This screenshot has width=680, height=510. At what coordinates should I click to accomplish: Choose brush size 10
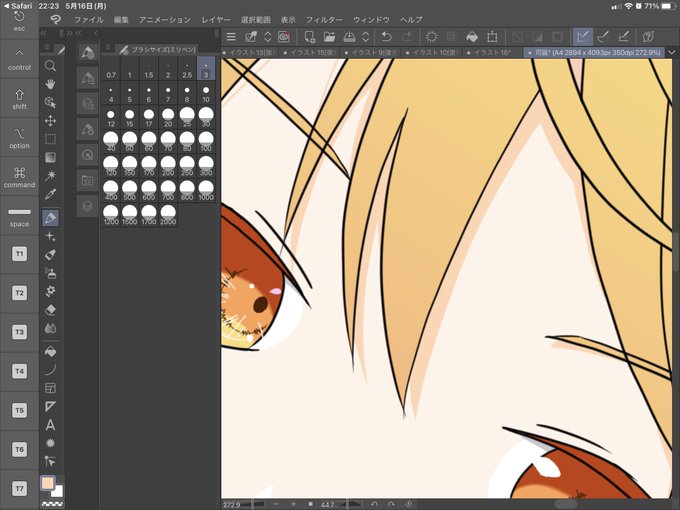206,94
